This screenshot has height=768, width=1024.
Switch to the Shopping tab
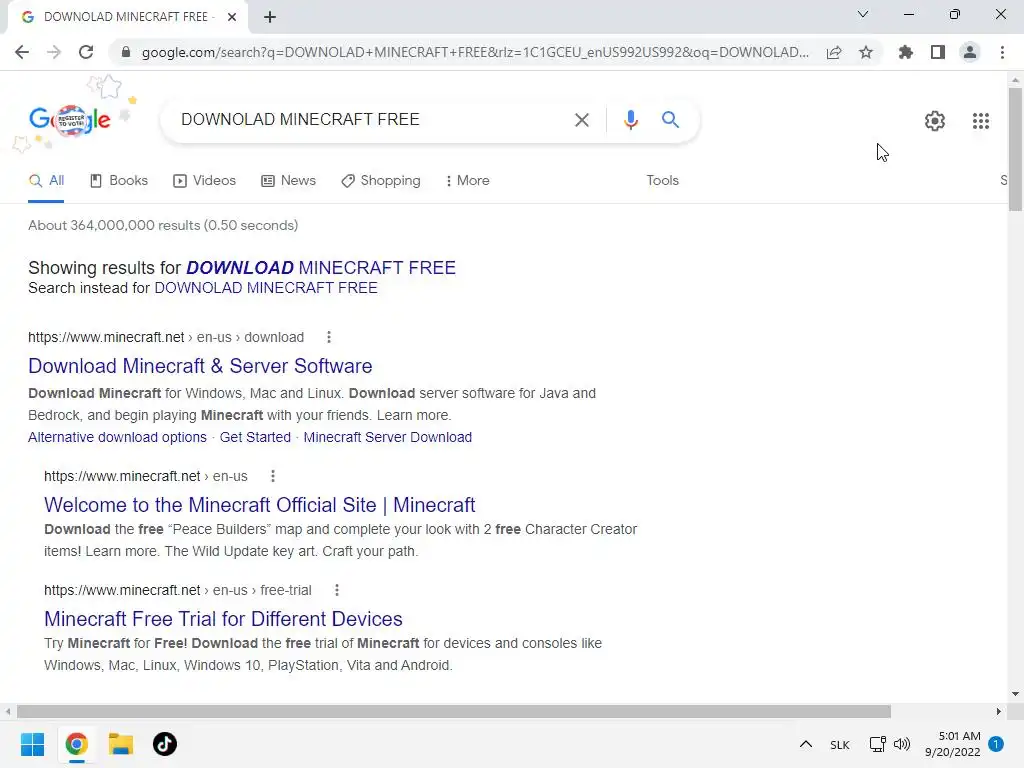click(381, 181)
